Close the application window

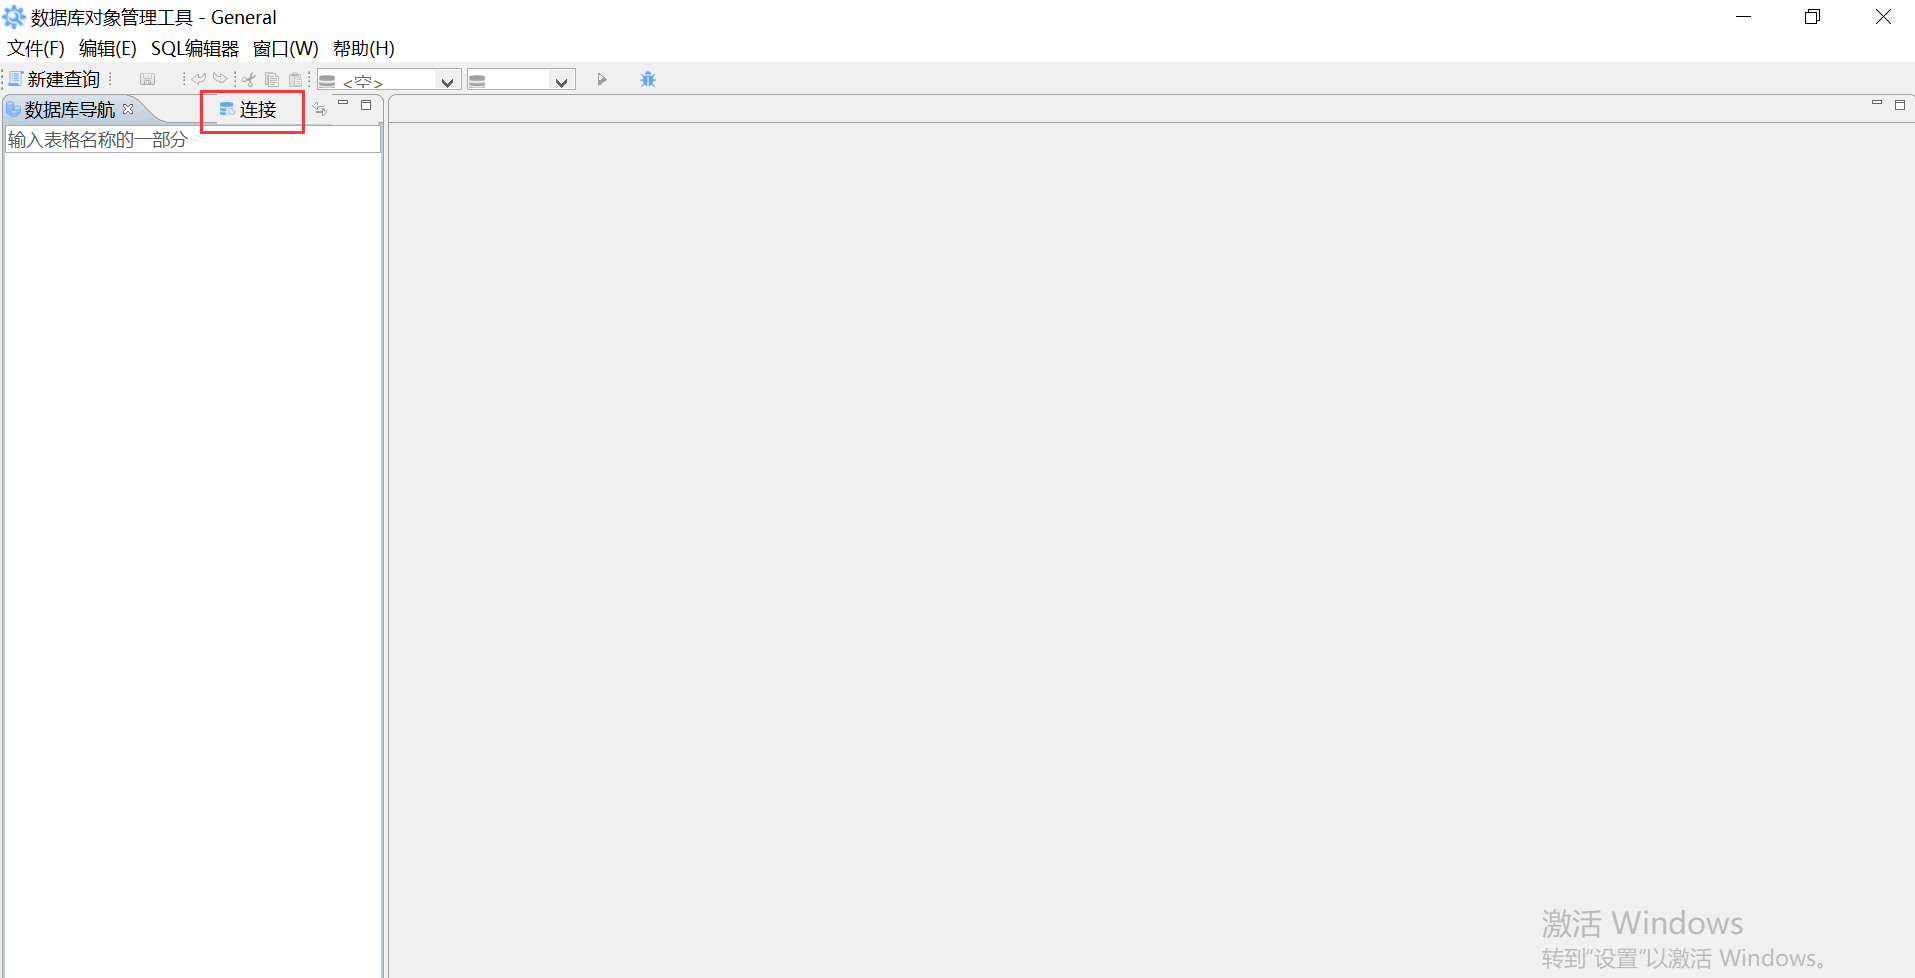click(1883, 17)
